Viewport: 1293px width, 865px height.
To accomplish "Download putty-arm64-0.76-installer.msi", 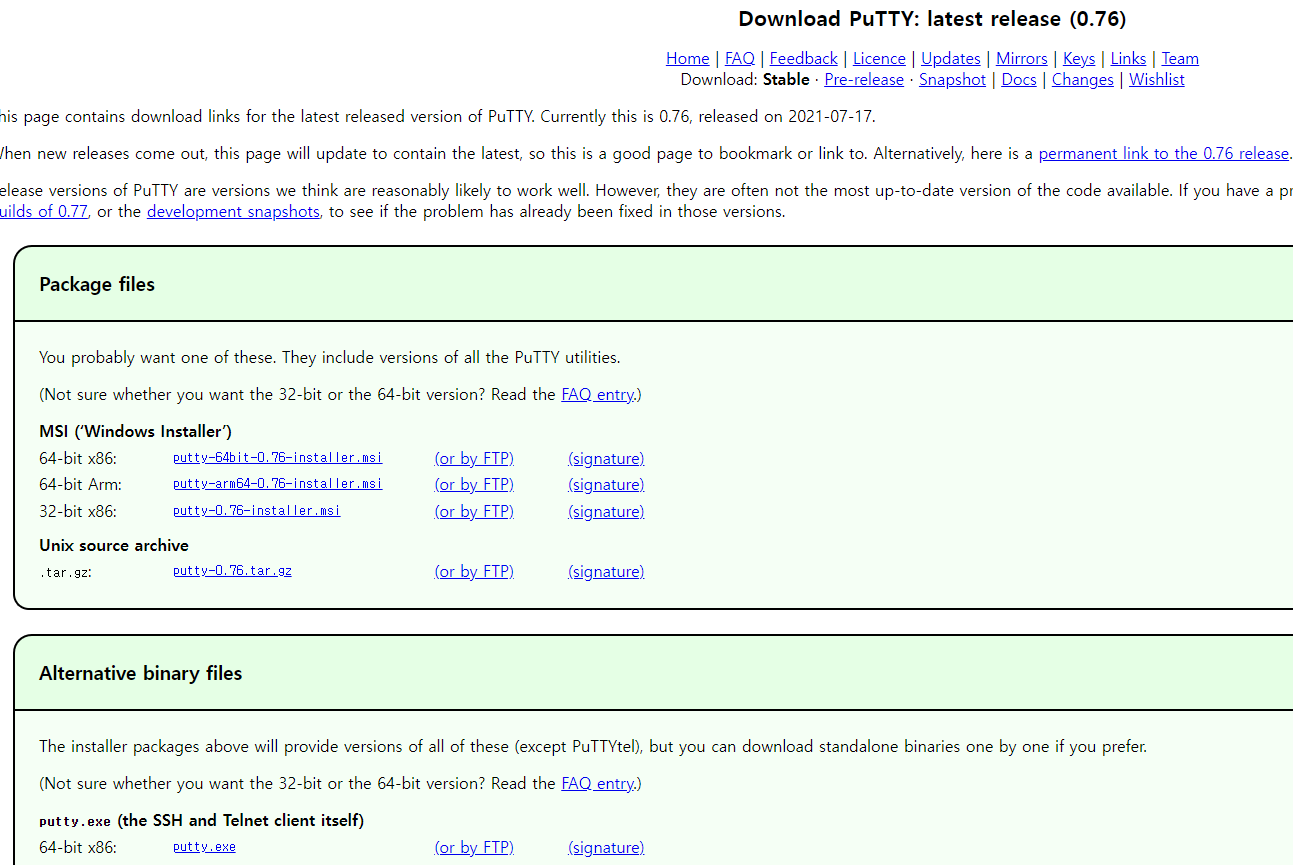I will click(x=277, y=484).
